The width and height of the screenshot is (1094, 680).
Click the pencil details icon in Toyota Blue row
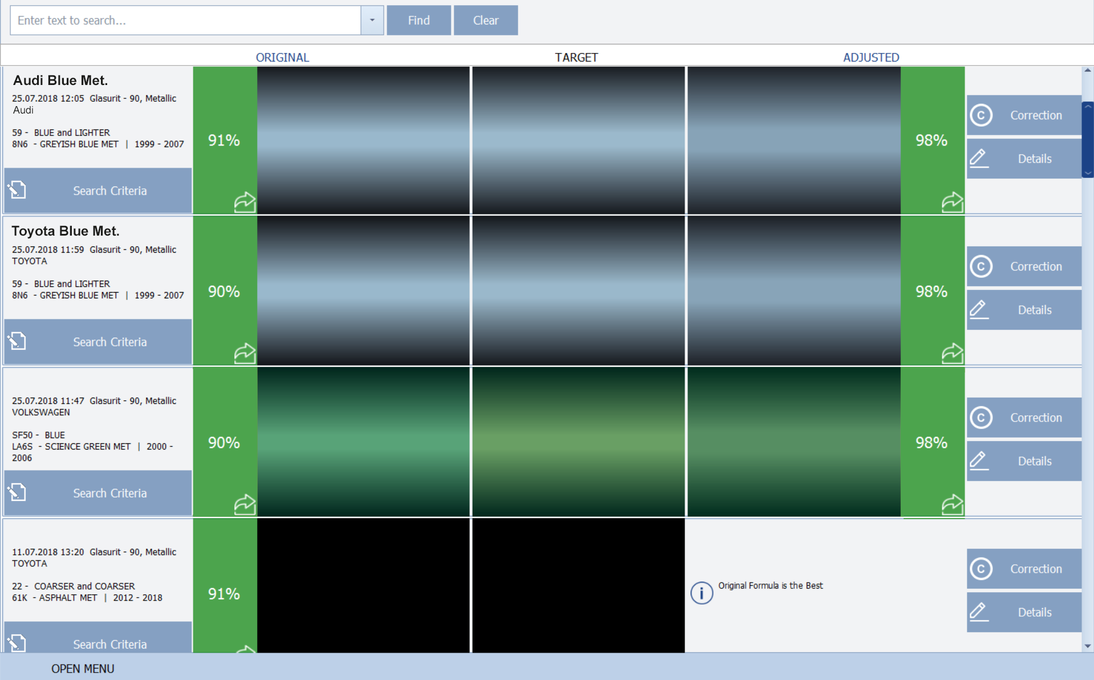pyautogui.click(x=979, y=310)
